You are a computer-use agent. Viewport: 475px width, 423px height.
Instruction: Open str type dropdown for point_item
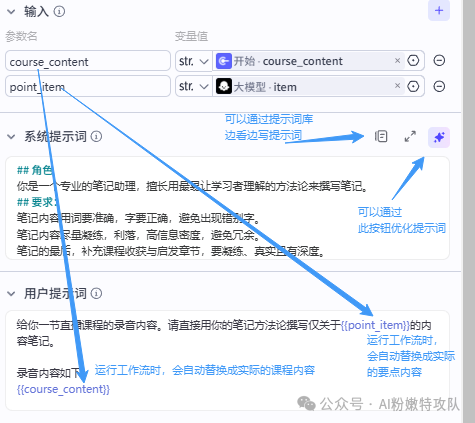coord(194,87)
